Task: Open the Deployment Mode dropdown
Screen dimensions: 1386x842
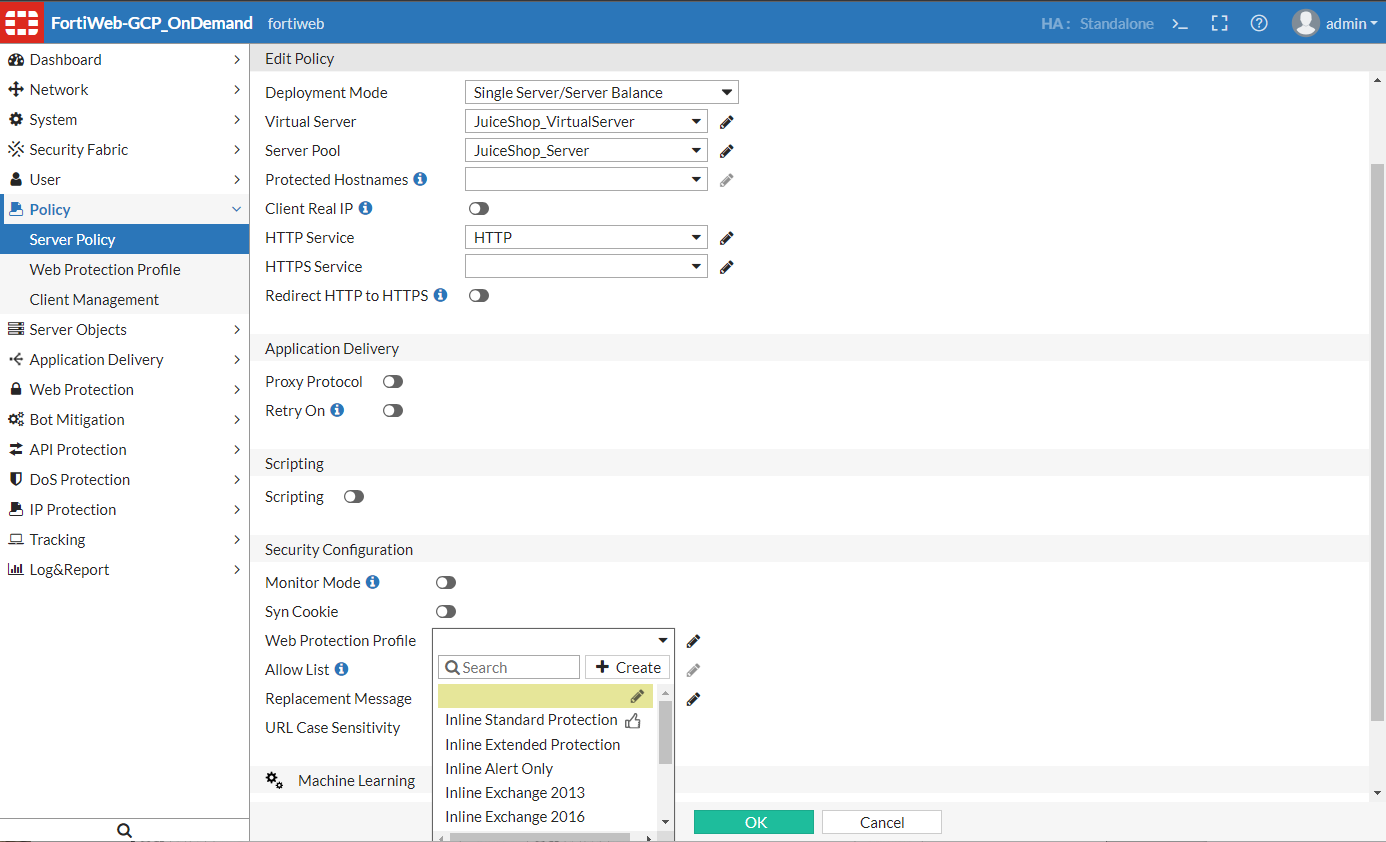Action: 602,93
